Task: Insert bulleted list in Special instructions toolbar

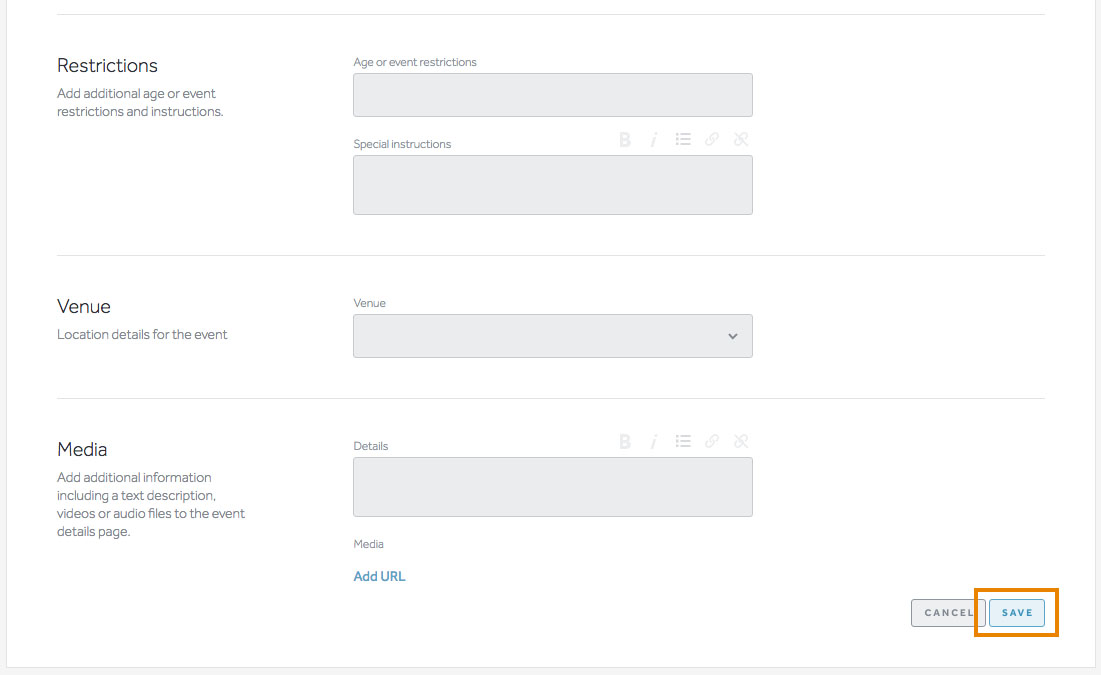Action: pyautogui.click(x=683, y=139)
